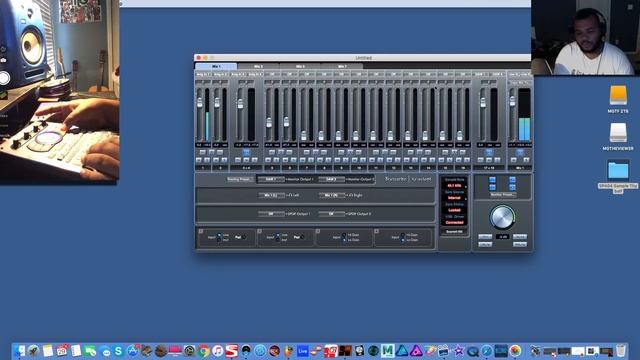
Task: Mute channel 7 in the mixer
Action: coord(303,160)
